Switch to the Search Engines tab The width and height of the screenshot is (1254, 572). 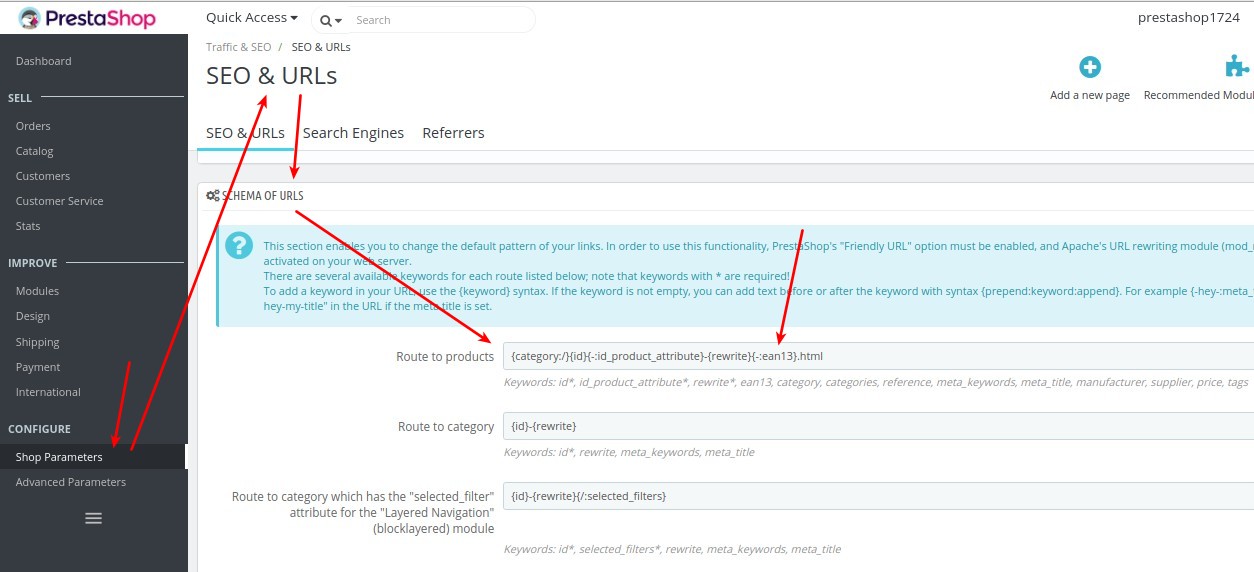click(353, 133)
